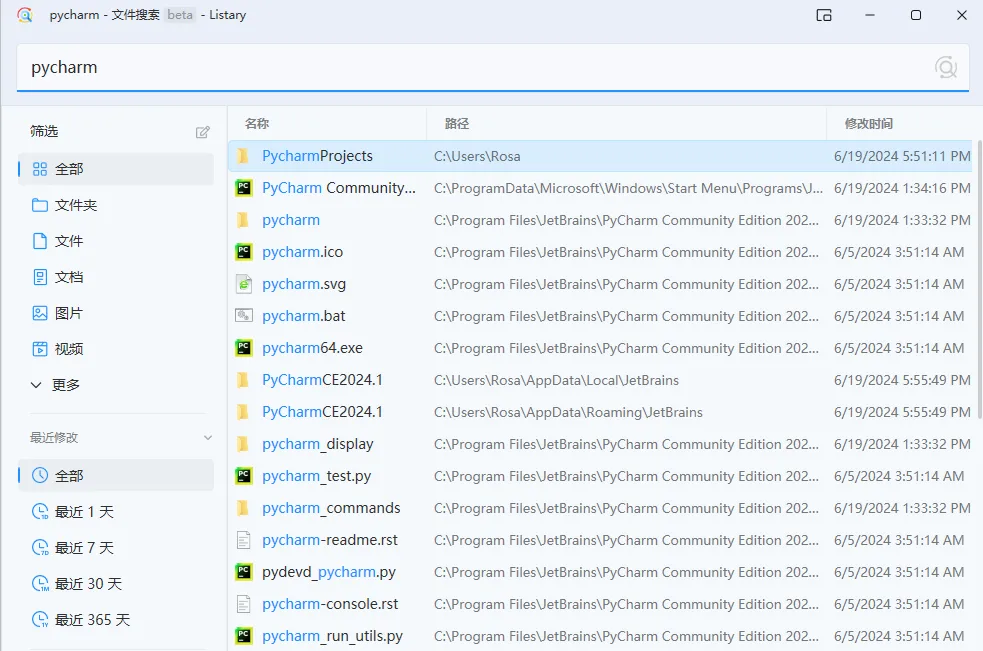This screenshot has height=651, width=983.
Task: Collapse the 最近修改 section chevron
Action: 208,437
